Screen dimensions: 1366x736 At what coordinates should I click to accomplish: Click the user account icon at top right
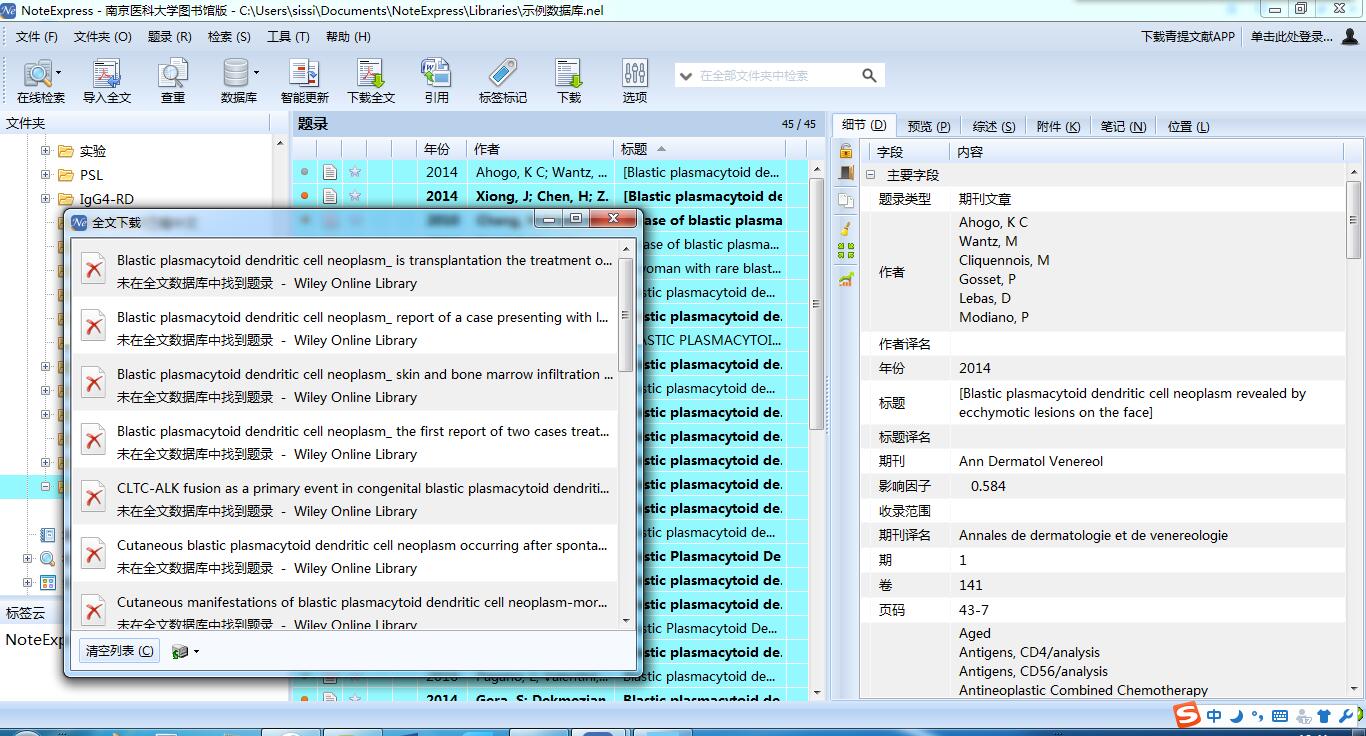pyautogui.click(x=1350, y=36)
